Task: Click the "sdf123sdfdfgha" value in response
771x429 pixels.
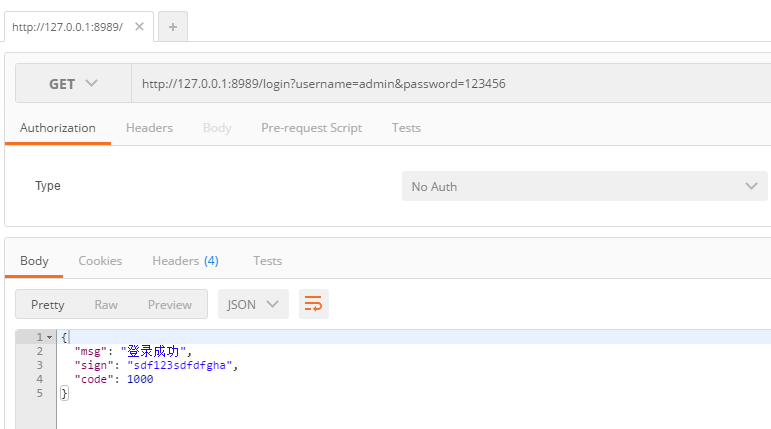Action: [179, 365]
